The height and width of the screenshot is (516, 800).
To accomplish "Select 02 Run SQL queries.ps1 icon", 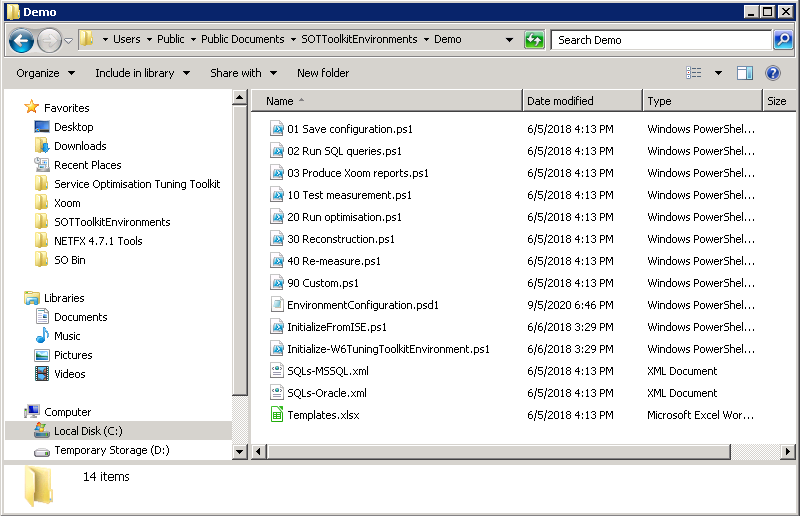I will tap(277, 151).
